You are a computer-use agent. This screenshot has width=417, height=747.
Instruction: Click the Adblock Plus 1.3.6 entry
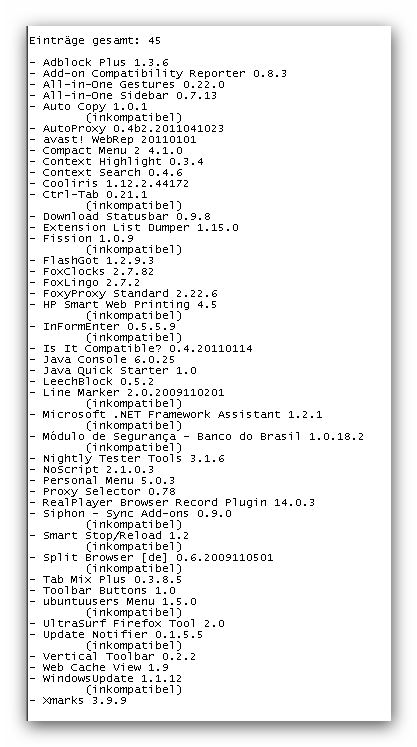105,63
